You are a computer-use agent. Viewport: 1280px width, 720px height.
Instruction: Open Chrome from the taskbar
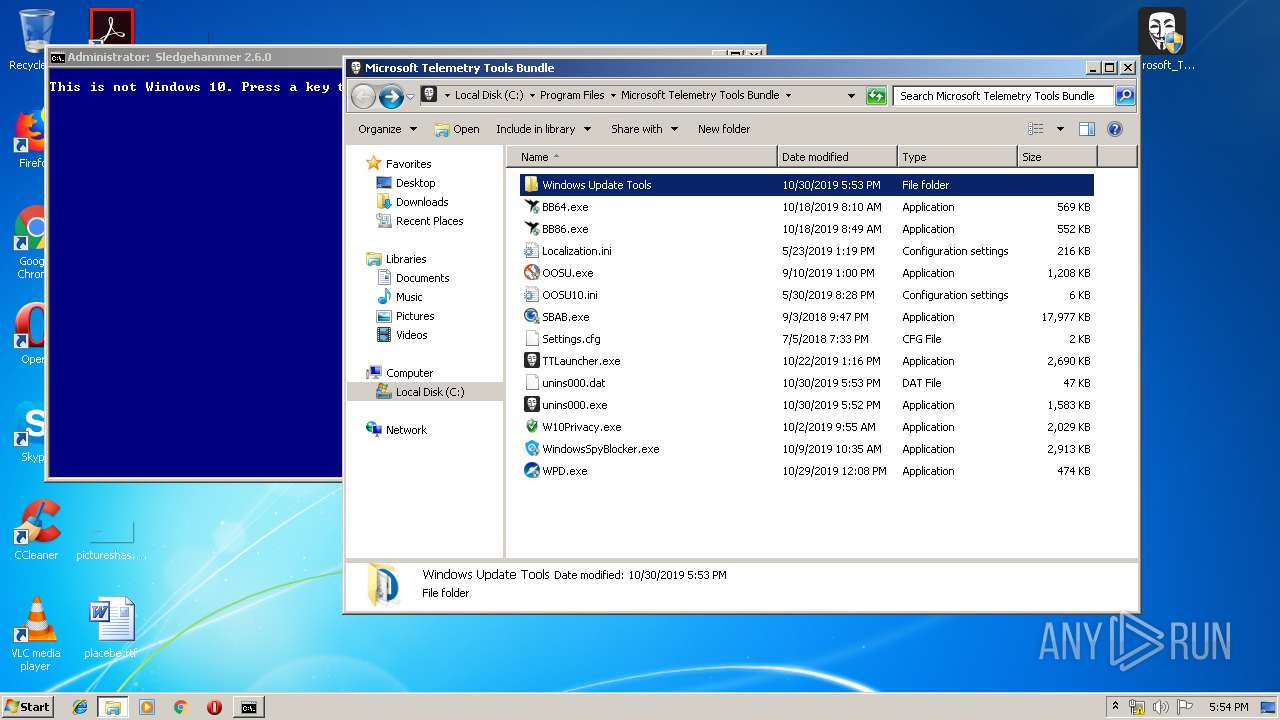point(180,707)
